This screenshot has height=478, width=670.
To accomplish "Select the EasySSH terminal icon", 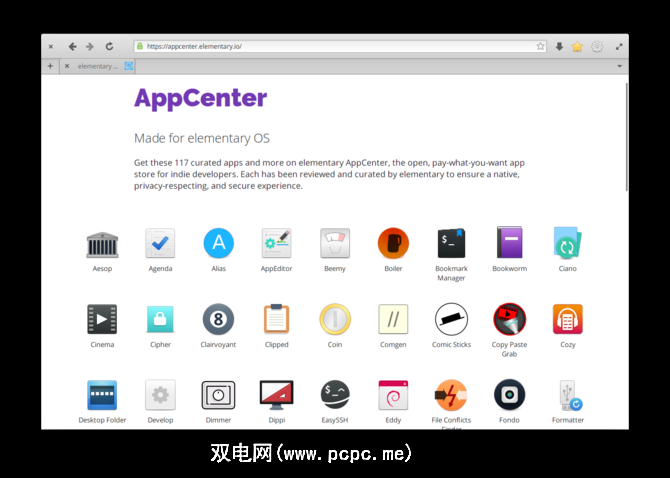I will point(335,395).
